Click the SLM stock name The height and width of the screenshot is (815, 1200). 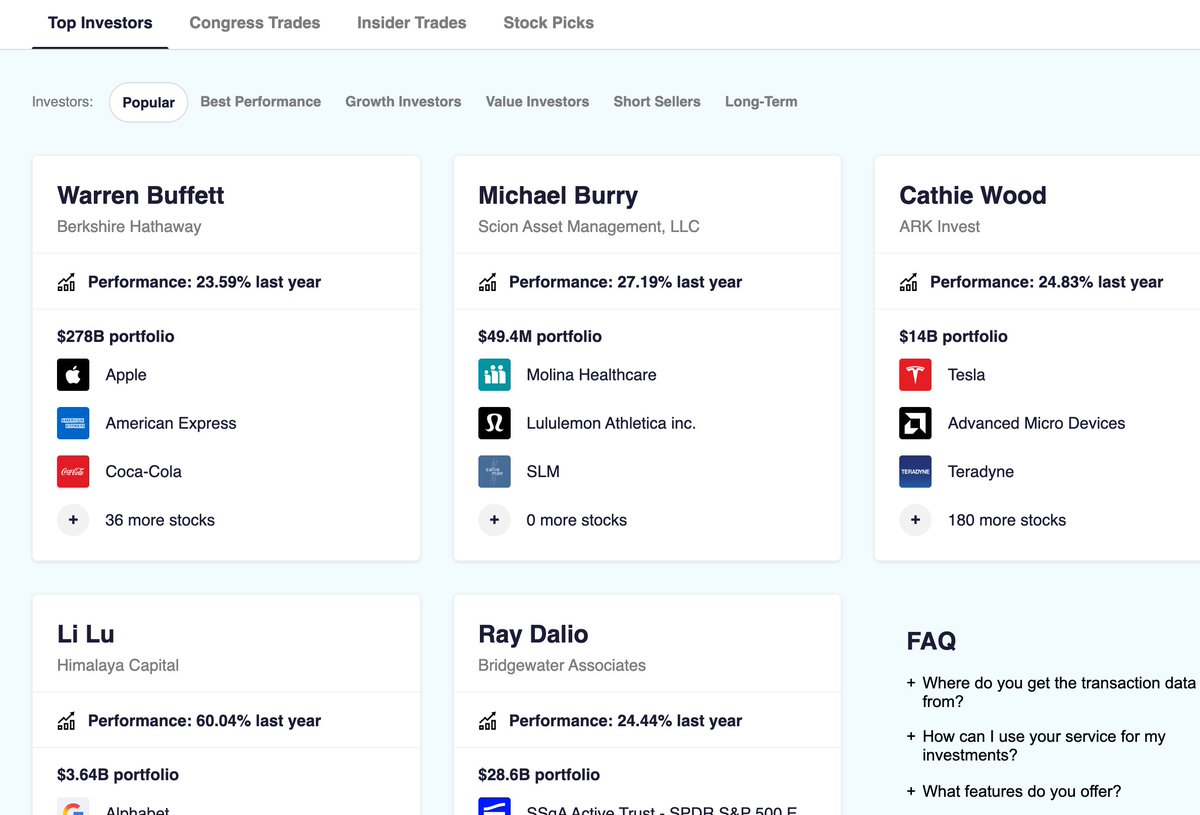click(543, 471)
